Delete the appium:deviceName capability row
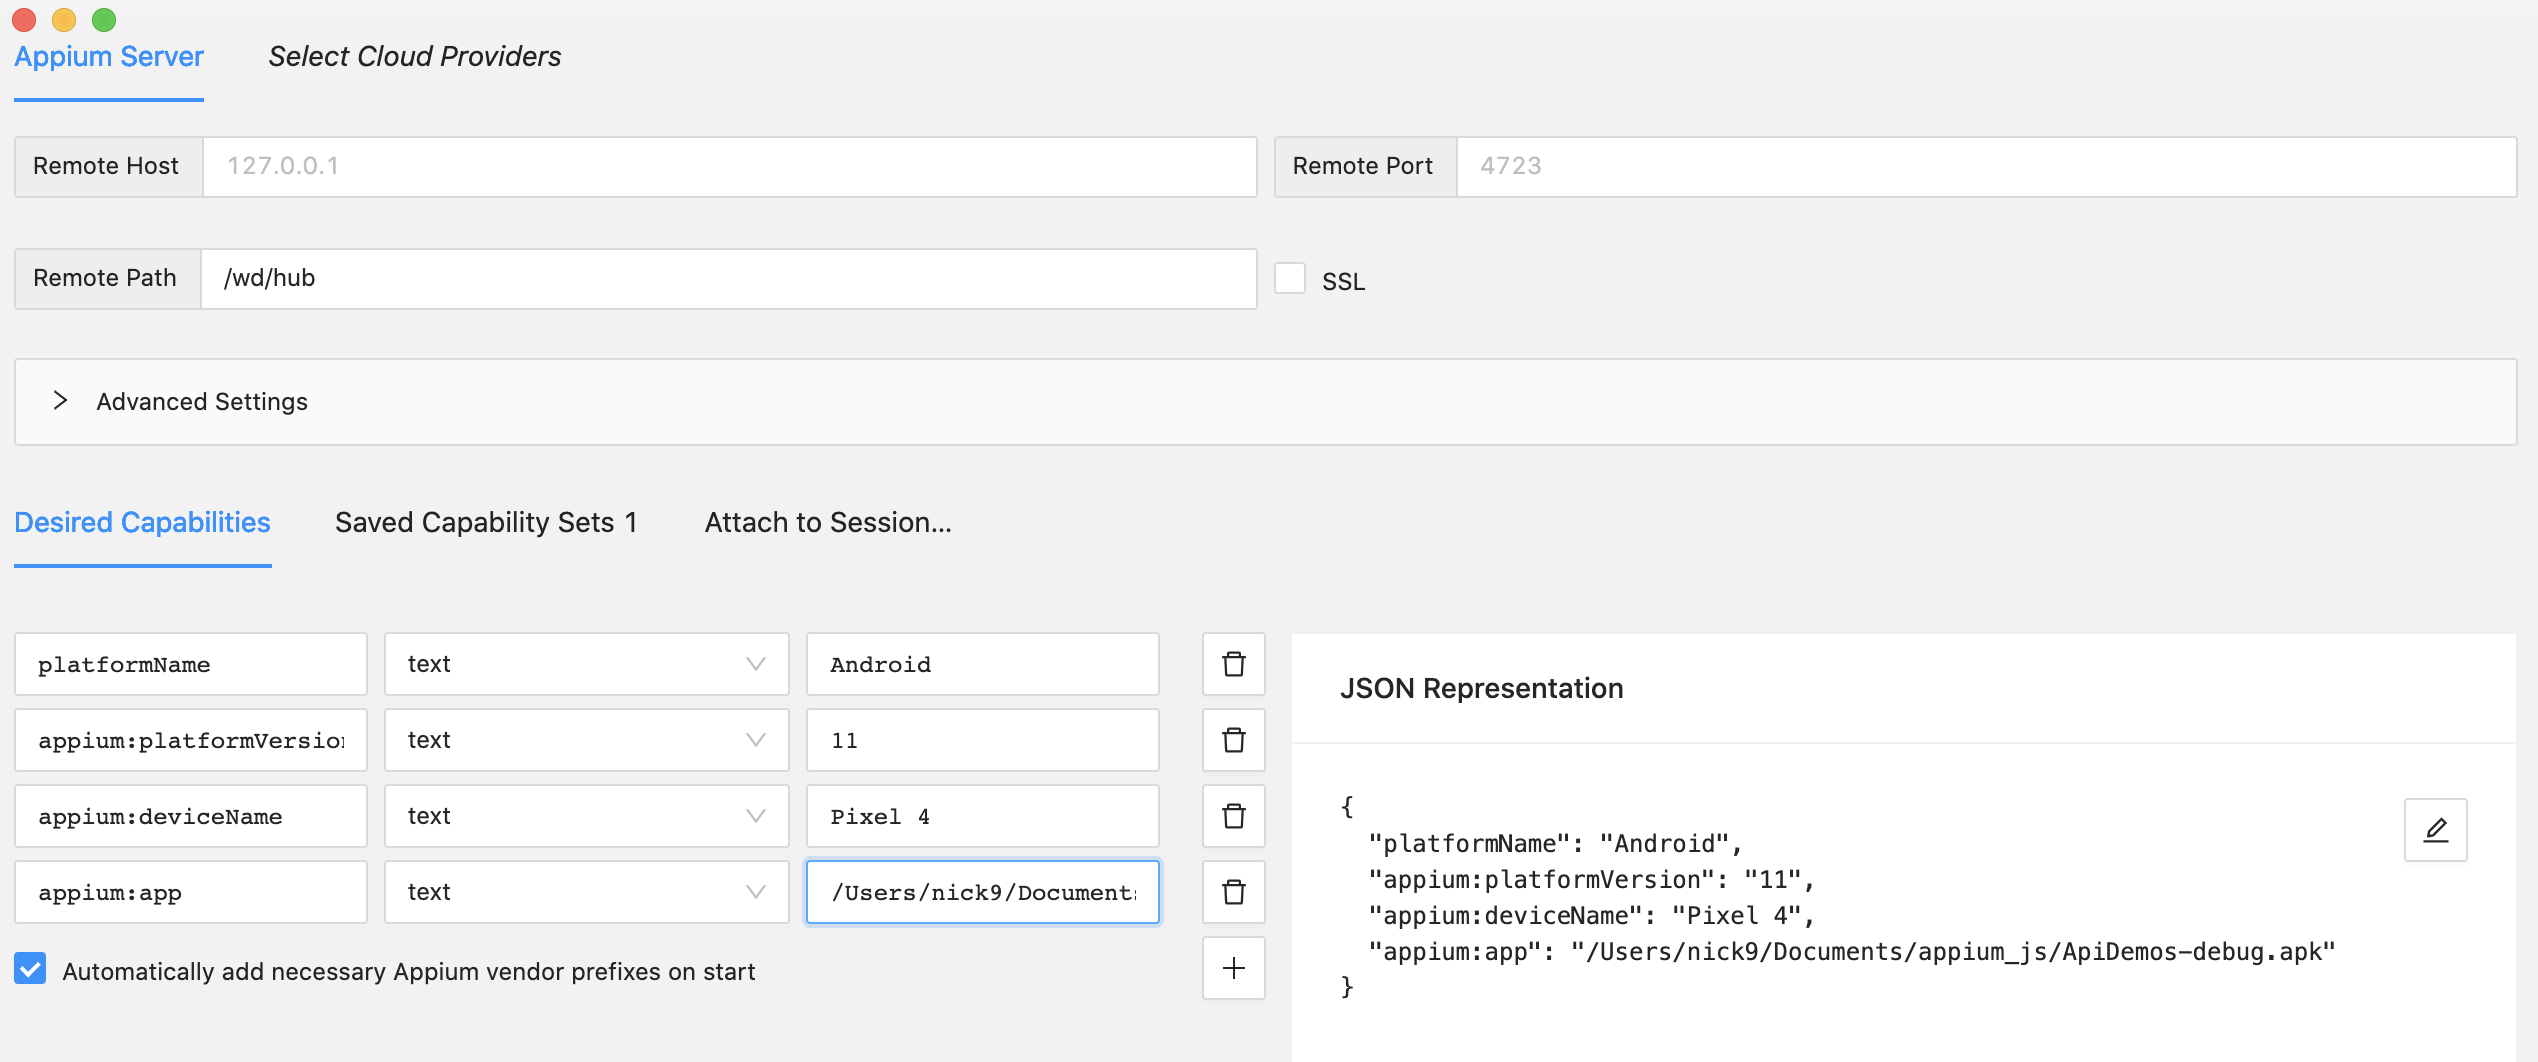Screen dimensions: 2538x1062 point(1233,816)
